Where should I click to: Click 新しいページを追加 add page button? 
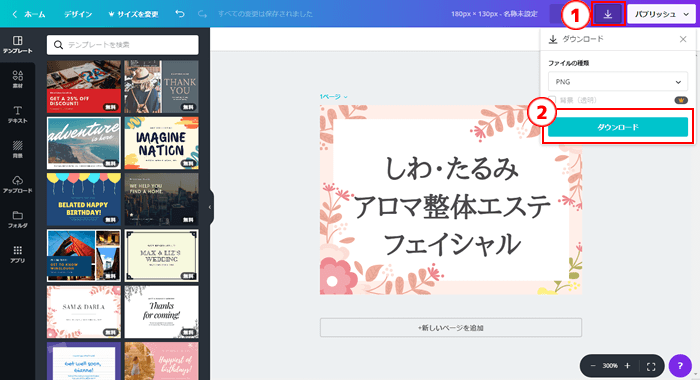coord(450,328)
